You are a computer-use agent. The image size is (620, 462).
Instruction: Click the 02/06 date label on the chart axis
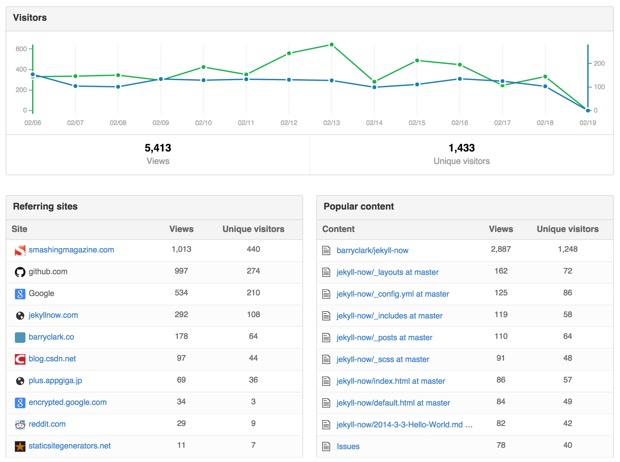pyautogui.click(x=32, y=123)
